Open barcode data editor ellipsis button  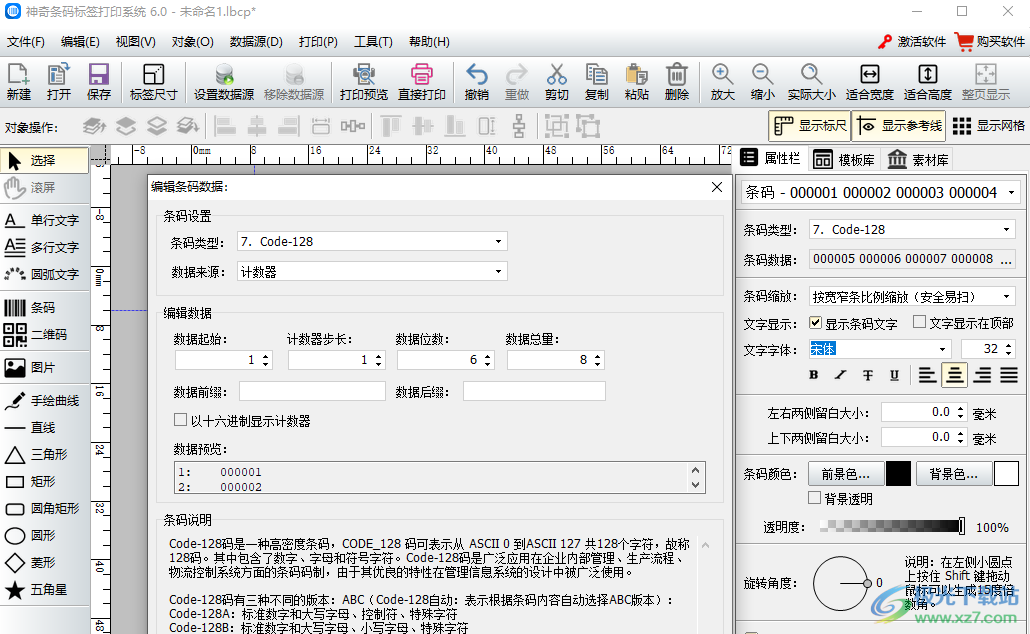1006,260
